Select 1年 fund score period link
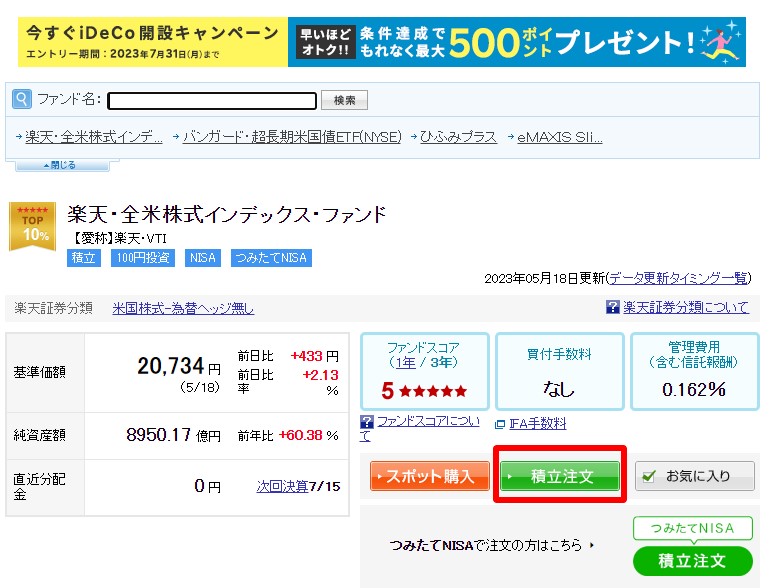 point(405,362)
